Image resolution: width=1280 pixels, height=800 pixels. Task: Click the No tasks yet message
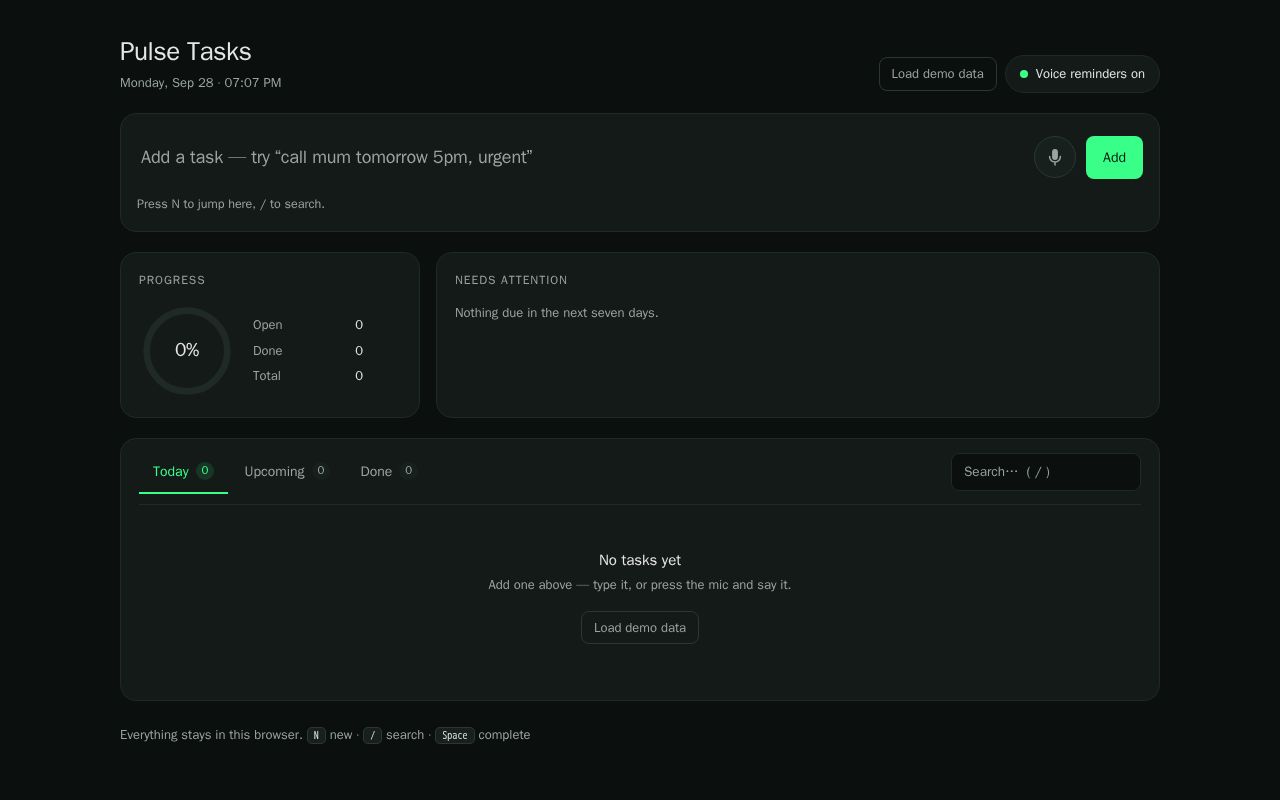[640, 560]
